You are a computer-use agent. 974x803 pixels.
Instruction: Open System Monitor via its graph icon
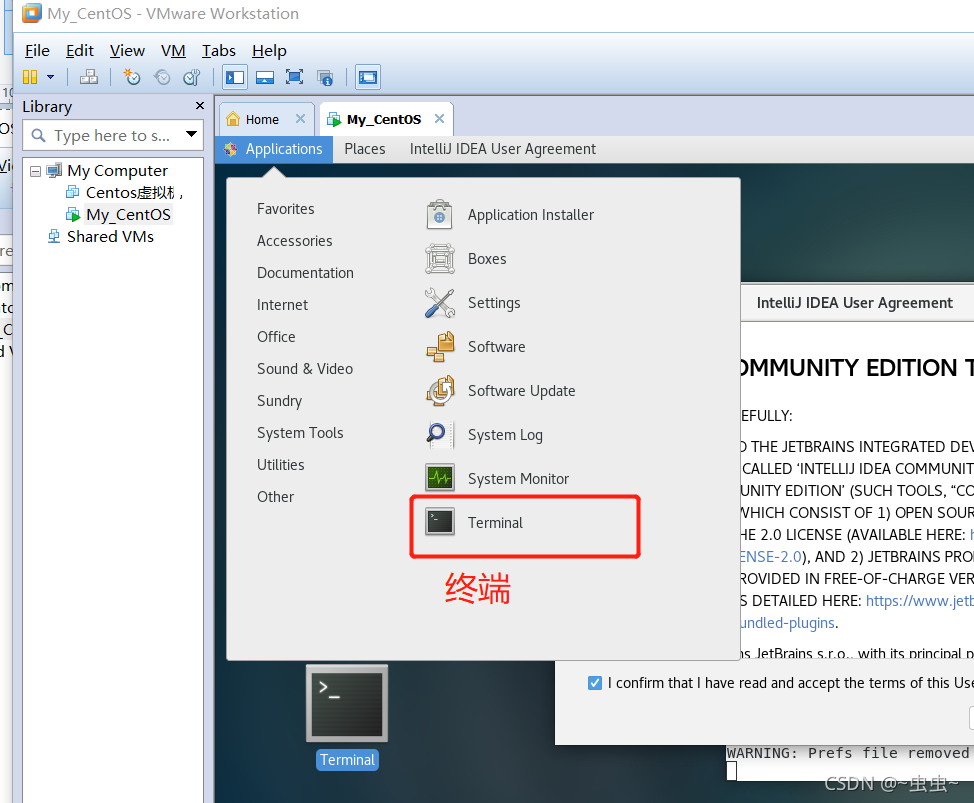tap(439, 478)
